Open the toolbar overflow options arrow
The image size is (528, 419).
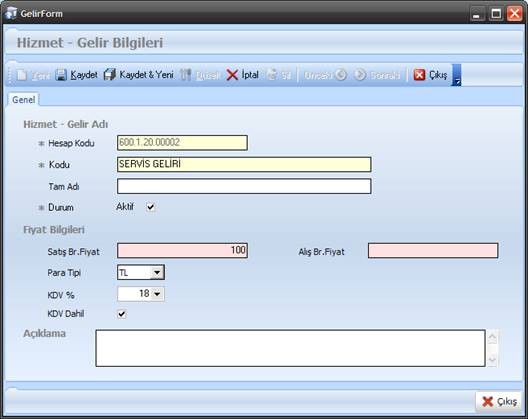pos(456,75)
